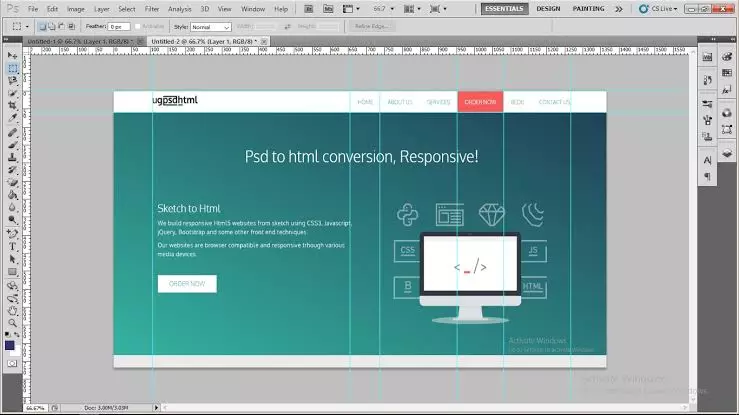Image resolution: width=739 pixels, height=415 pixels.
Task: Open the Image menu
Action: [75, 9]
